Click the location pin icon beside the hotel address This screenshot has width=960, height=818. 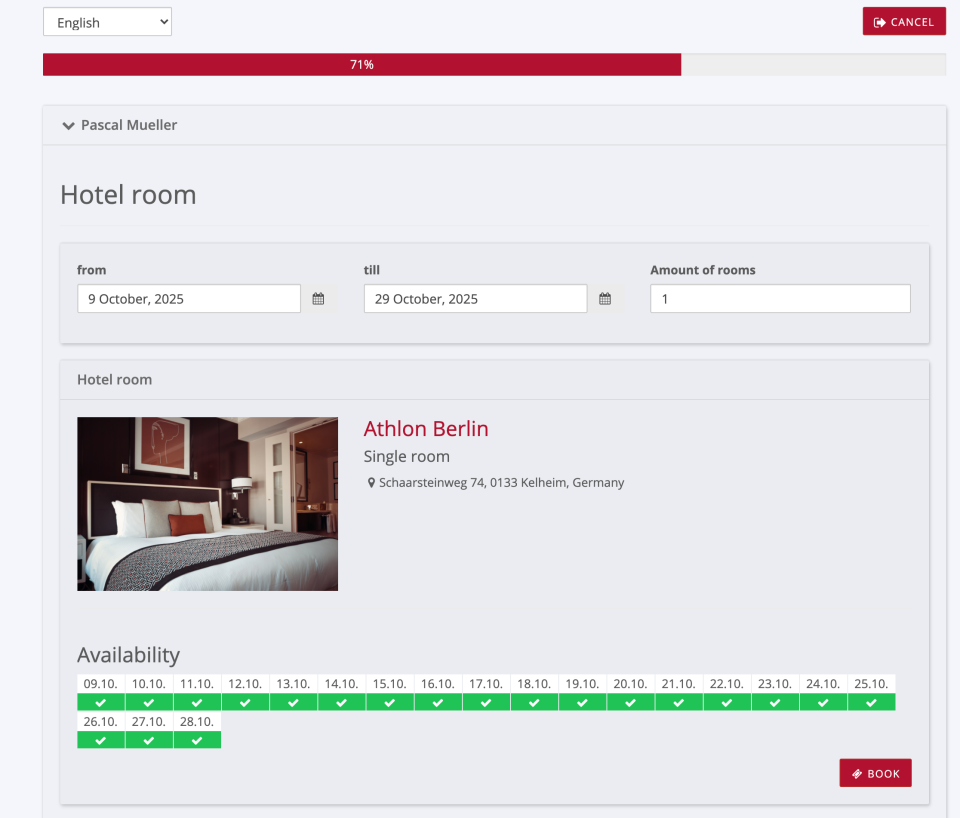pos(369,482)
